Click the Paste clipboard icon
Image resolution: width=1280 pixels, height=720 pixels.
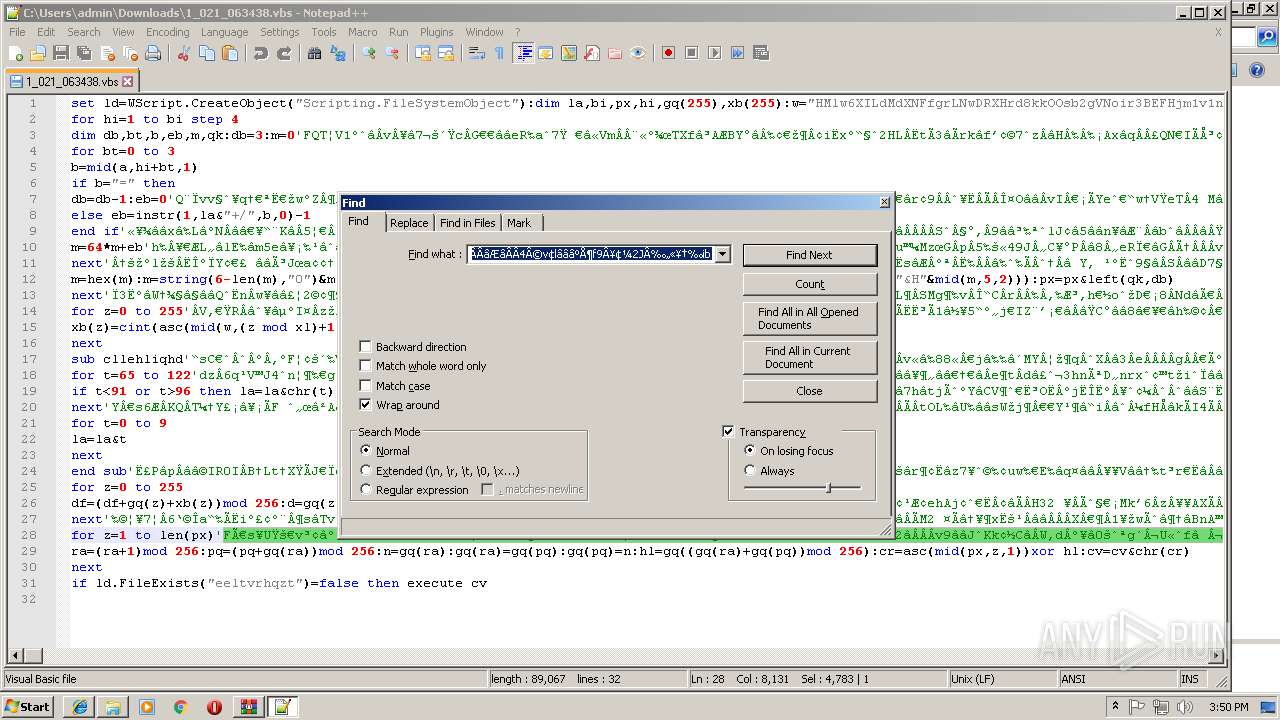[x=230, y=53]
